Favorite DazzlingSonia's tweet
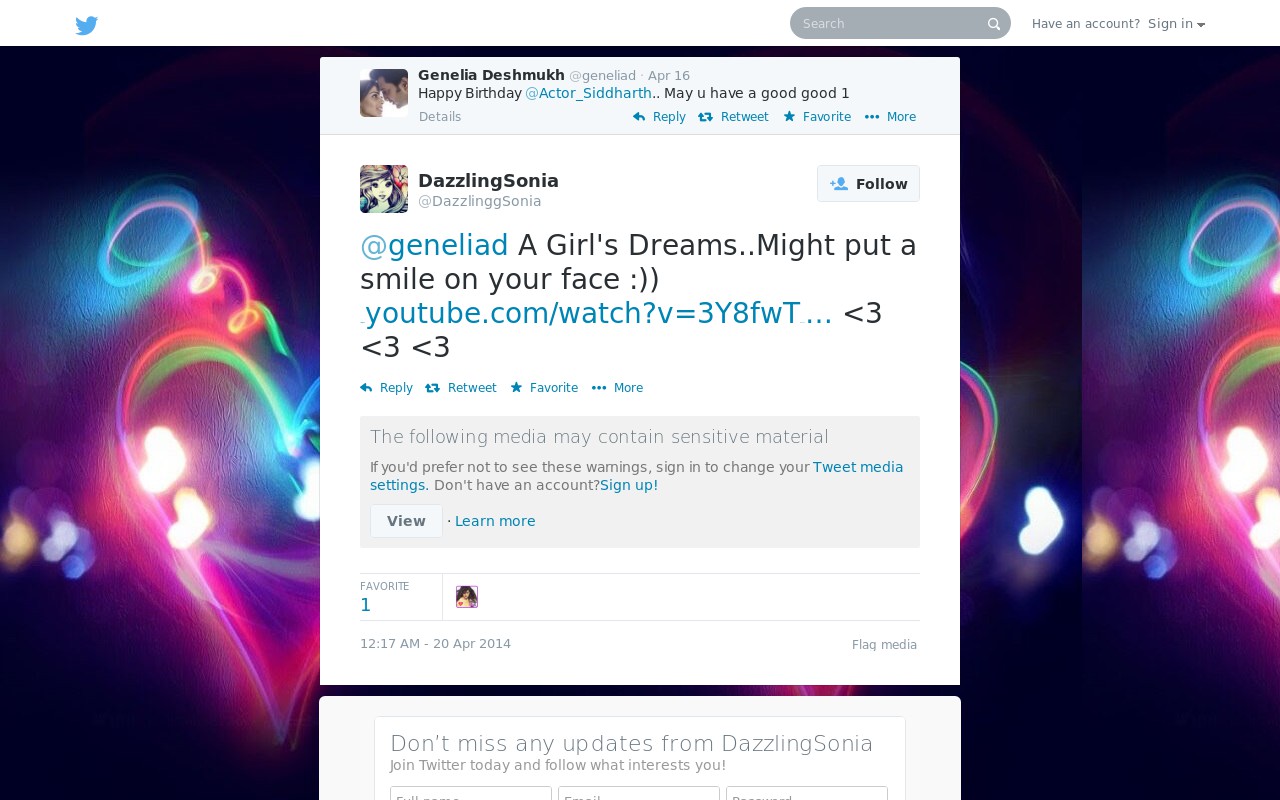 pyautogui.click(x=544, y=388)
